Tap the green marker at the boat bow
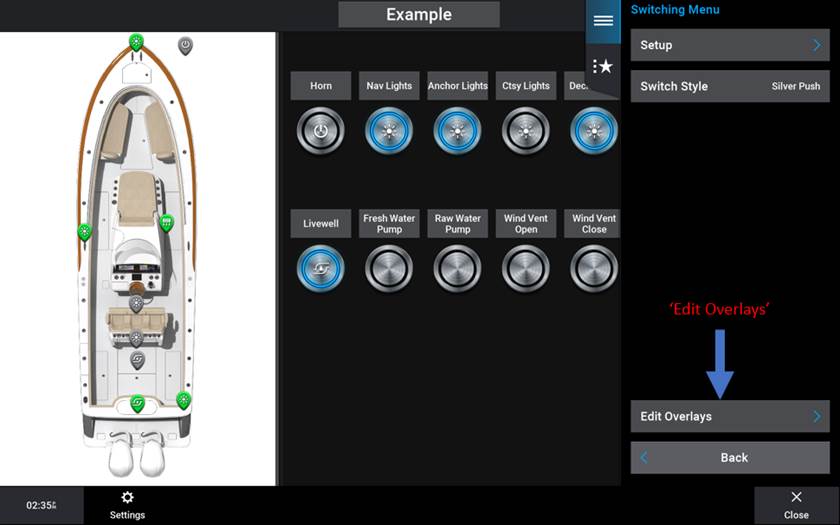 tap(136, 42)
